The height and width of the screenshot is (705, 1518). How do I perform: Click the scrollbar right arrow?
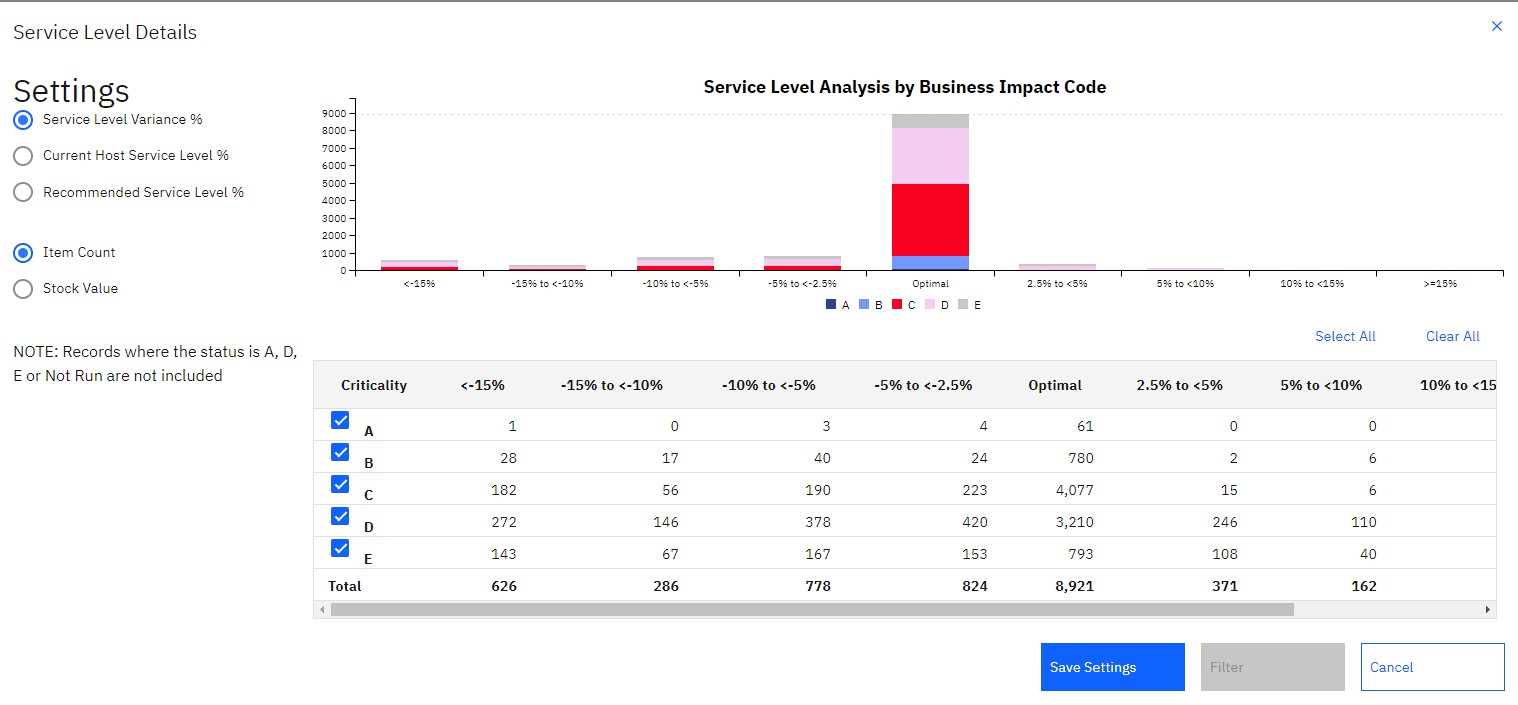[x=1488, y=609]
